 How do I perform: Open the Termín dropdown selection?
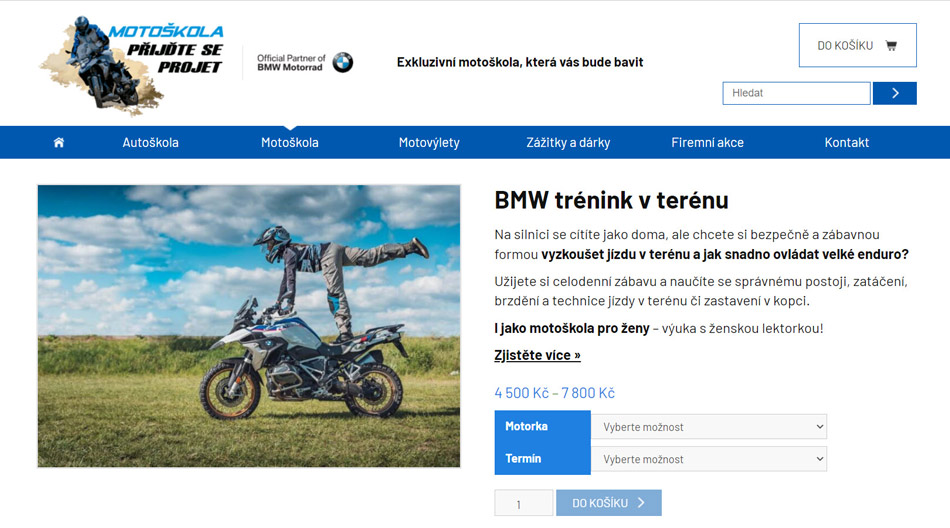click(709, 459)
